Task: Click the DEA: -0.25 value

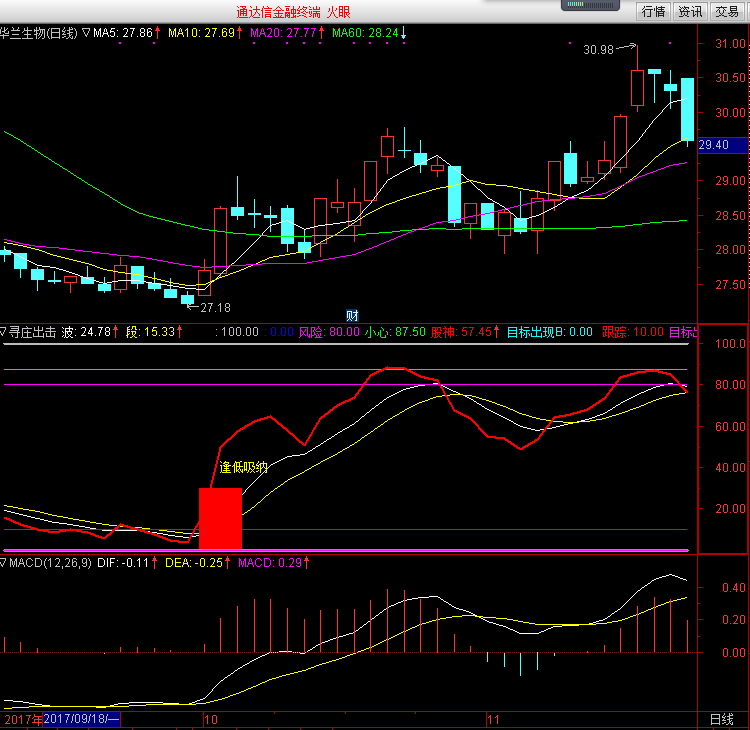Action: coord(194,563)
